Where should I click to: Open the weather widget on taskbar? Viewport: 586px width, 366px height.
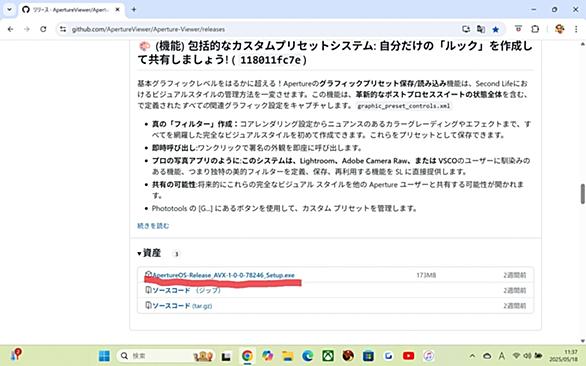coord(16,354)
